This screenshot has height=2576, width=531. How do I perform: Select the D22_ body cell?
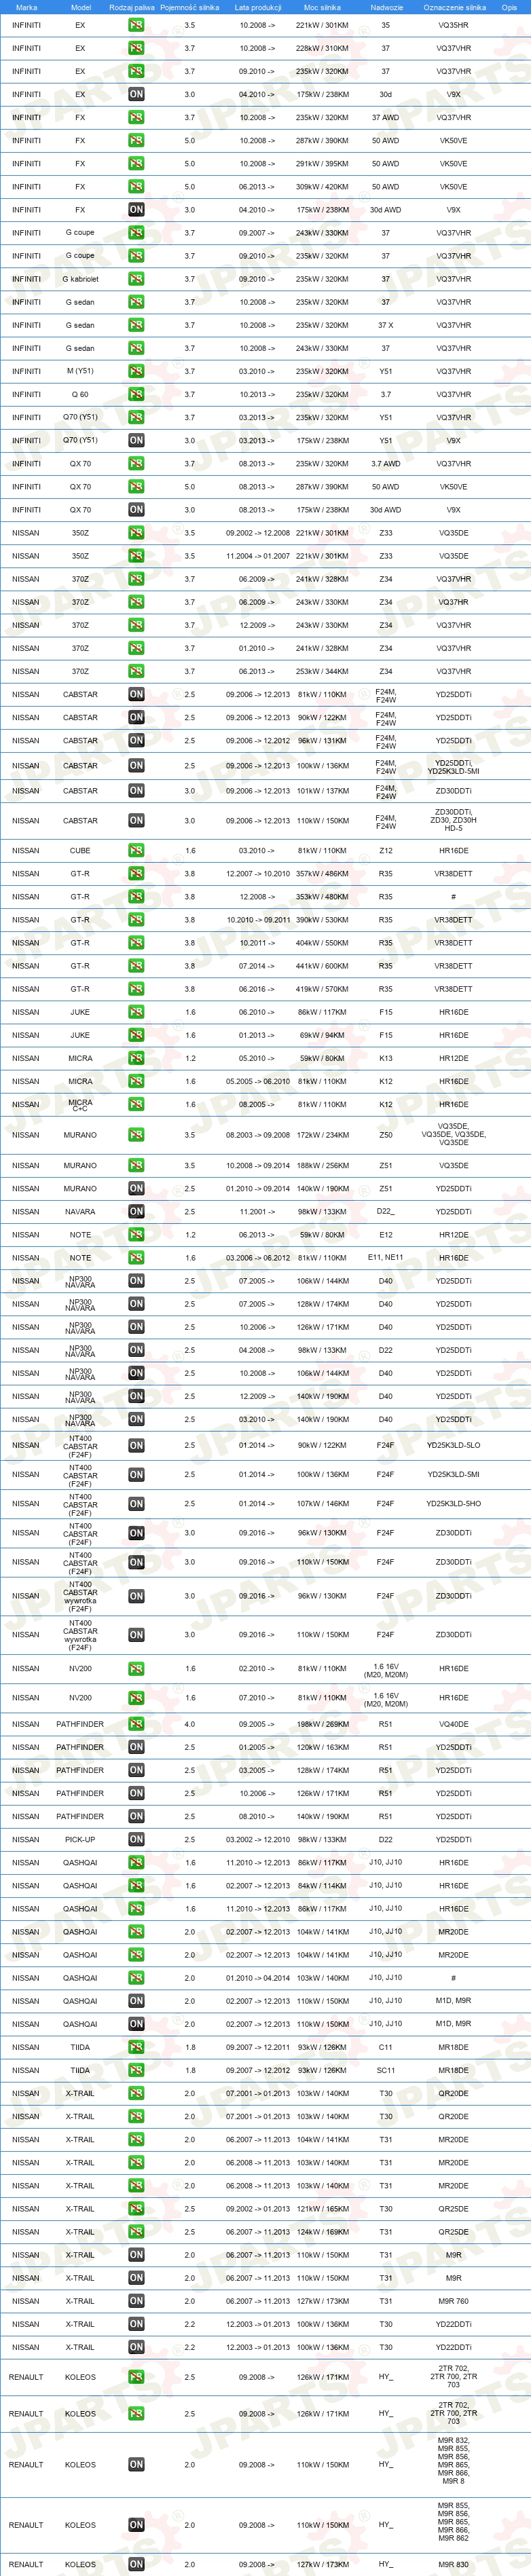[x=385, y=1212]
